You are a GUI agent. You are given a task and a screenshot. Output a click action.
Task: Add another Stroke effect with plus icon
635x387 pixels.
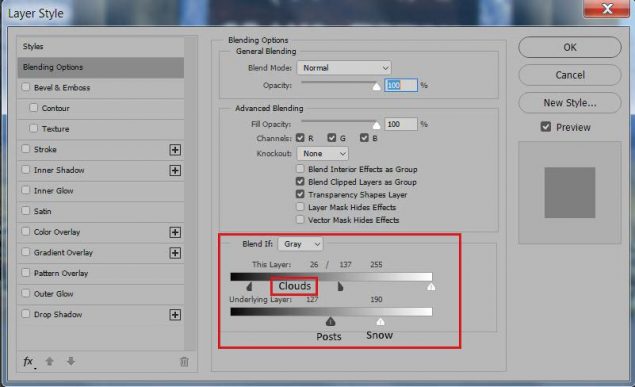click(175, 150)
